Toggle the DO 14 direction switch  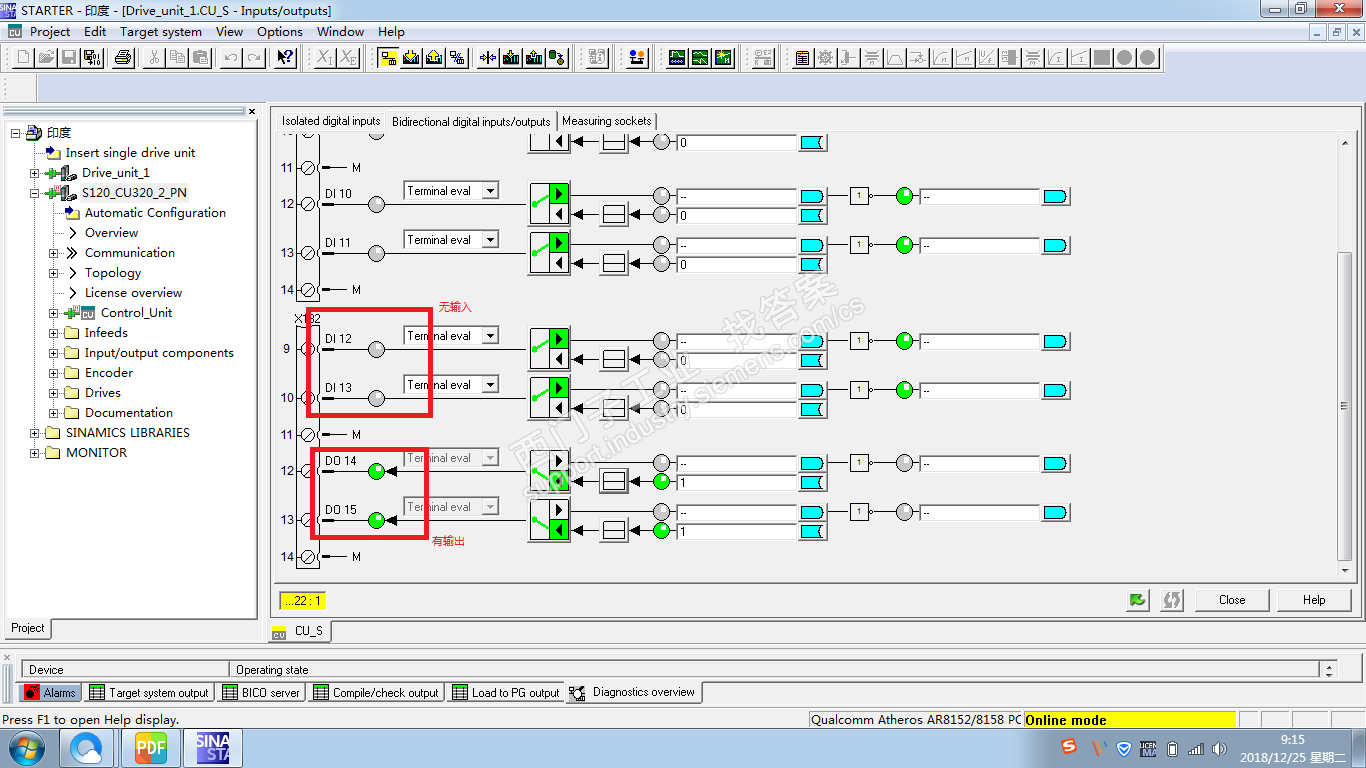click(x=549, y=471)
